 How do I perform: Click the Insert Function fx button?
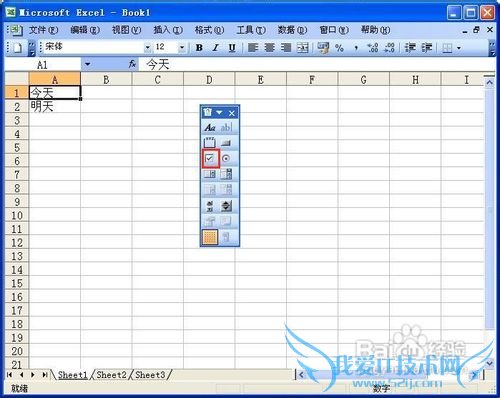(132, 64)
